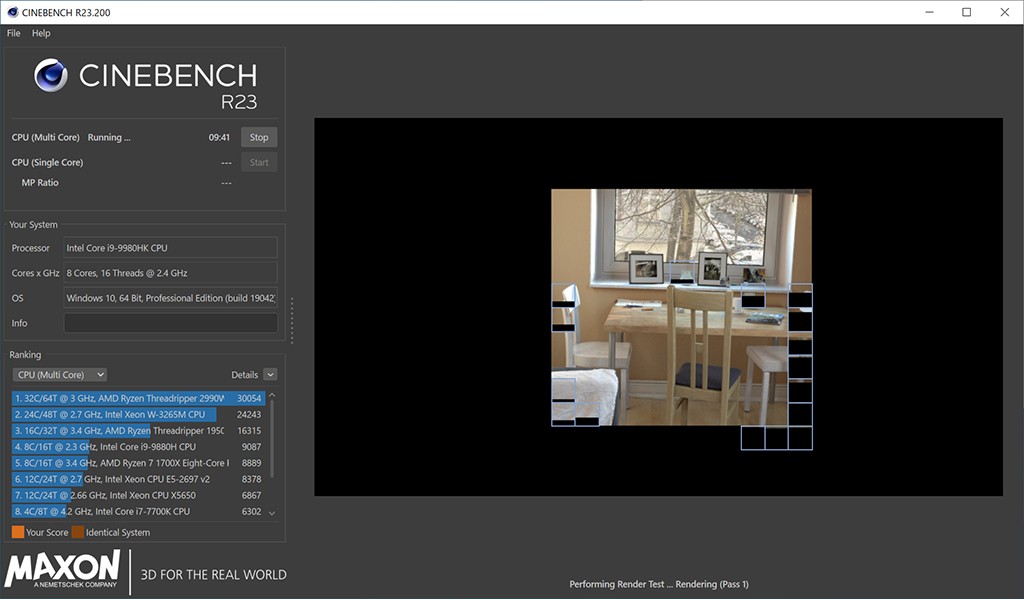Select the Core i9-9880H ranking row
1024x599 pixels.
120,447
